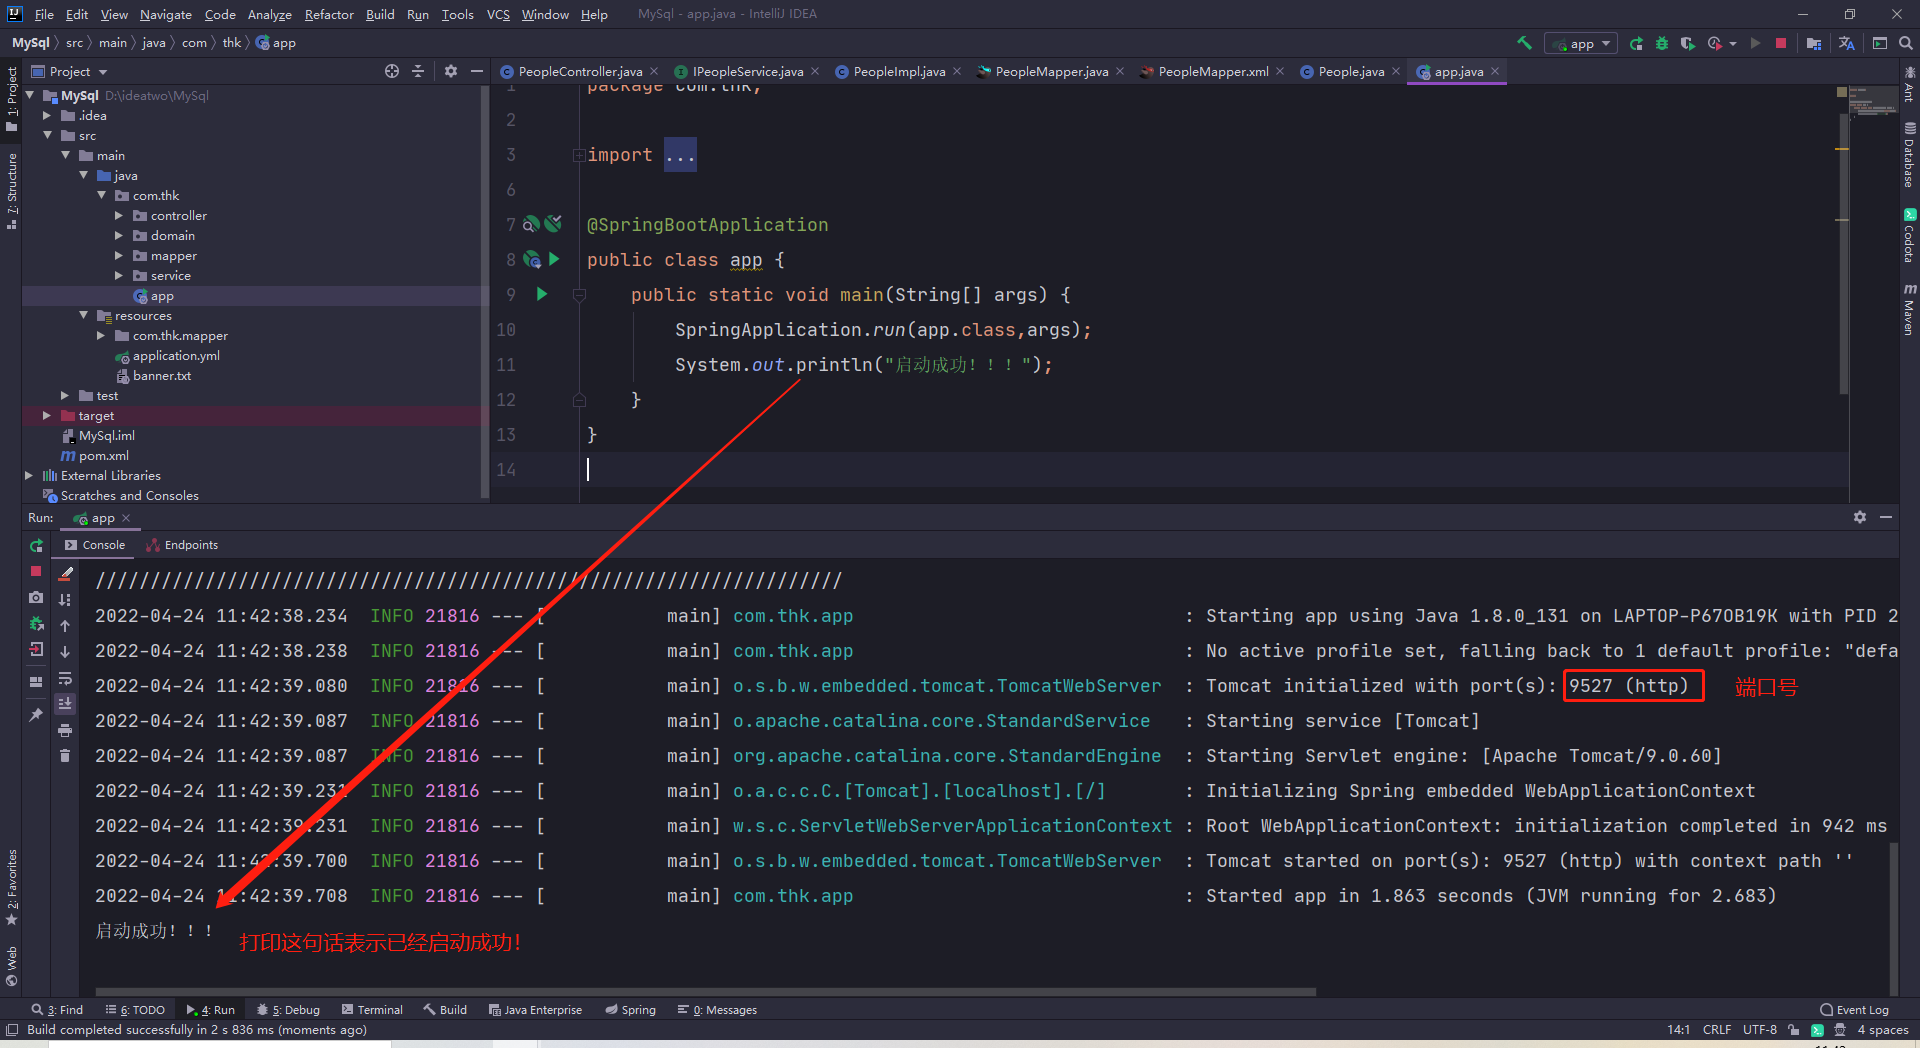Open the Project view dropdown

70,71
